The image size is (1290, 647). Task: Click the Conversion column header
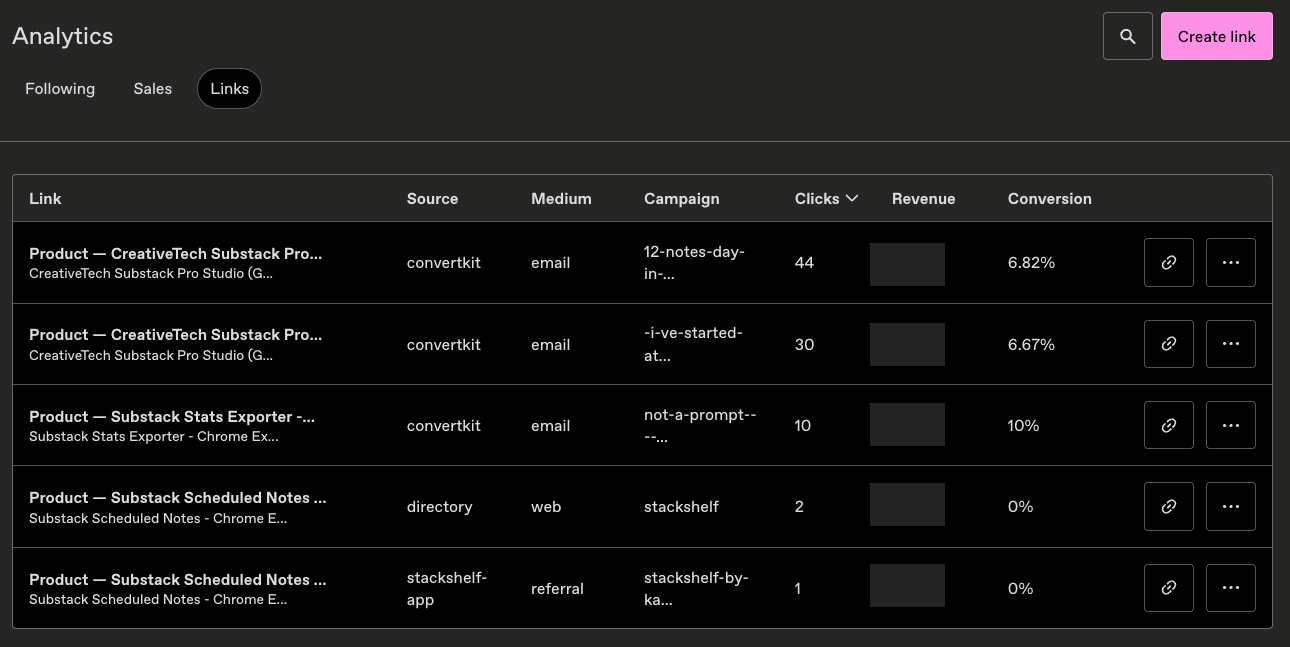tap(1049, 198)
